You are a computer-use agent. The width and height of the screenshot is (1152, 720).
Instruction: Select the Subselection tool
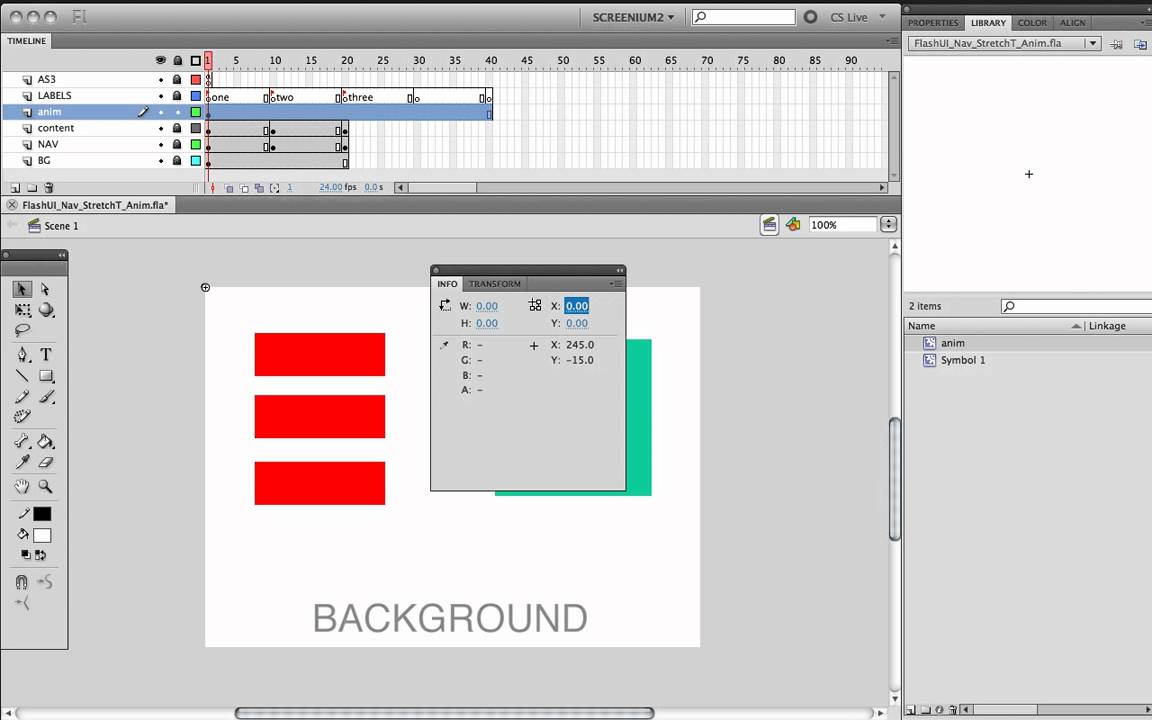pyautogui.click(x=46, y=289)
